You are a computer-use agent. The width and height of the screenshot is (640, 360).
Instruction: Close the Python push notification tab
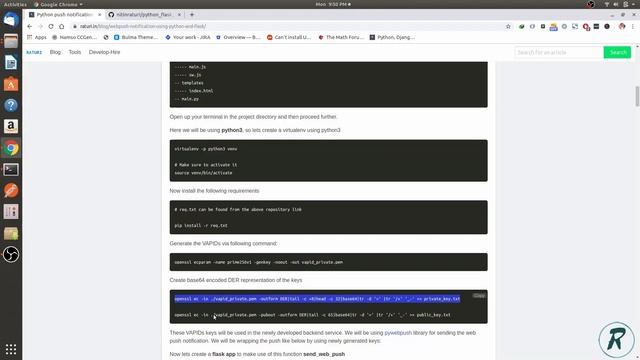click(x=100, y=15)
